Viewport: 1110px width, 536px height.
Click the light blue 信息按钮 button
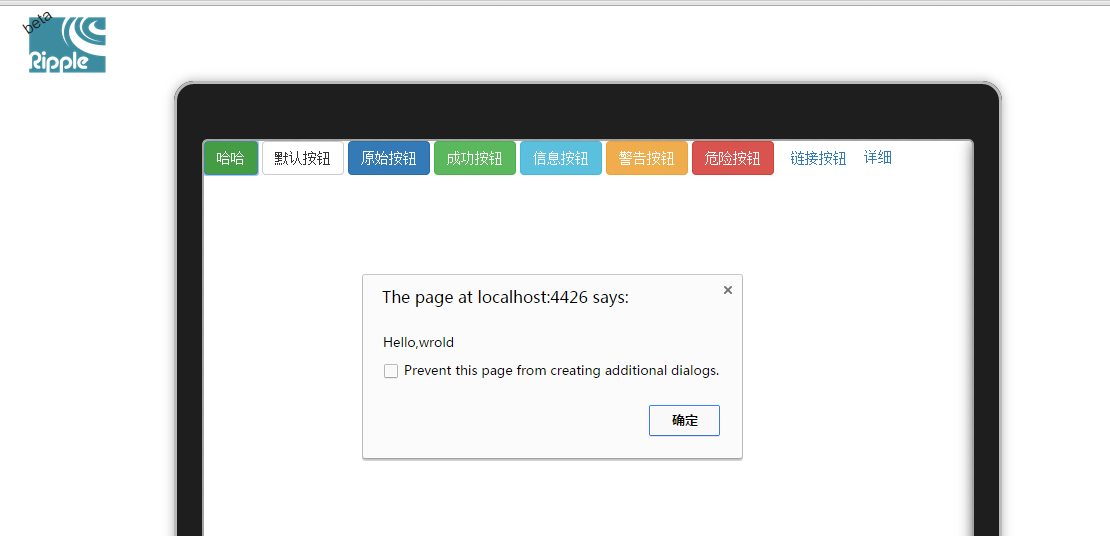click(561, 158)
